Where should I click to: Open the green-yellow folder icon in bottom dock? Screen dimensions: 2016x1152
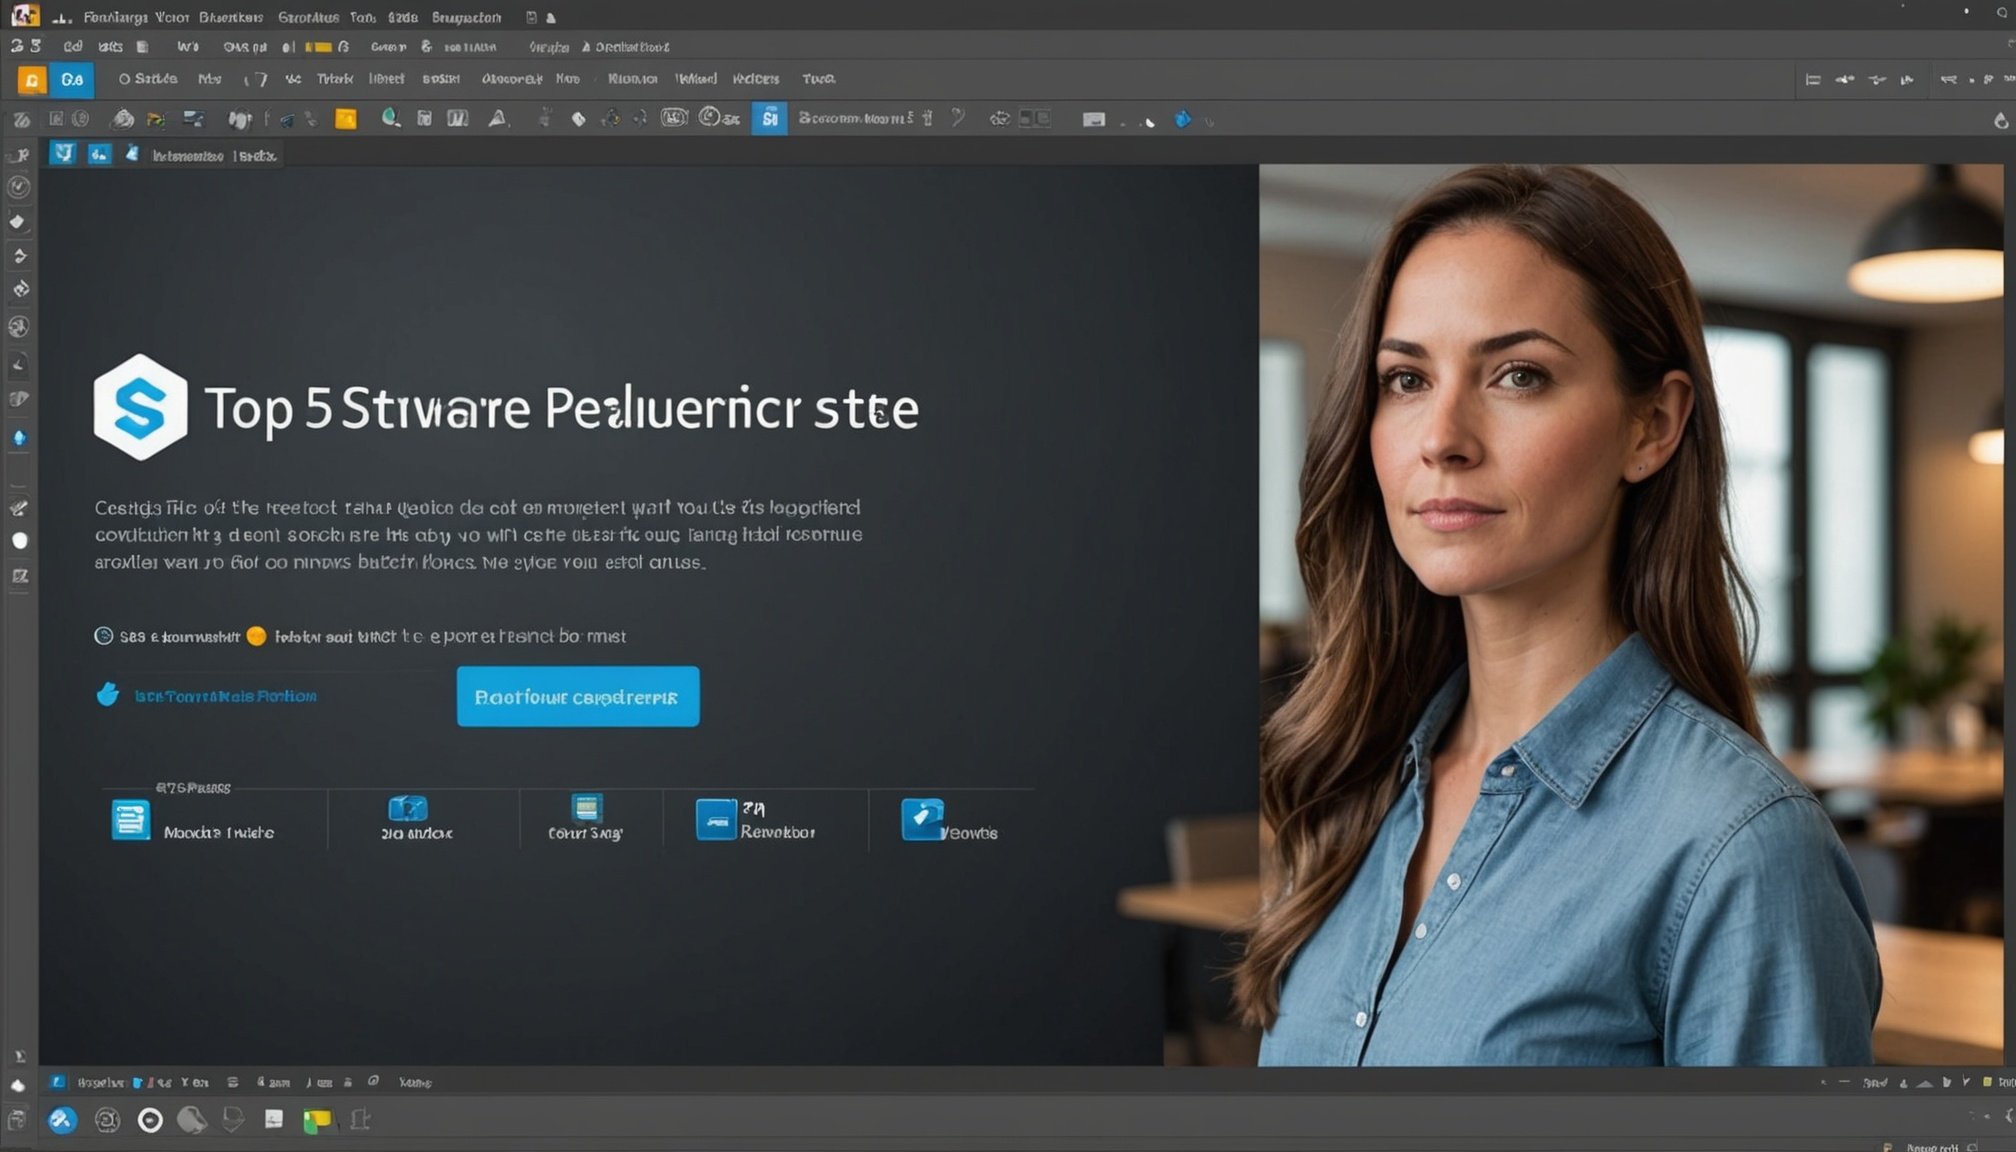point(316,1120)
